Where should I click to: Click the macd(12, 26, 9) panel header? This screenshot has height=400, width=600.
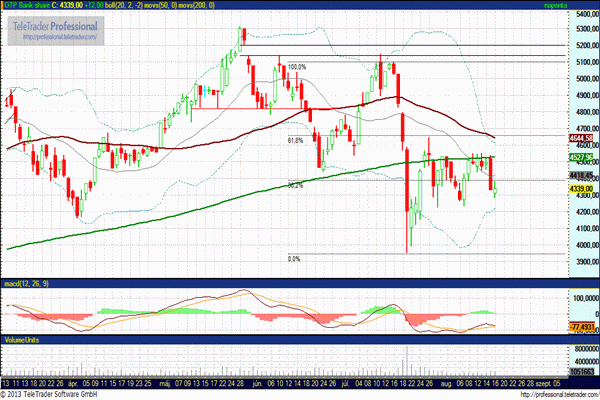pyautogui.click(x=25, y=285)
